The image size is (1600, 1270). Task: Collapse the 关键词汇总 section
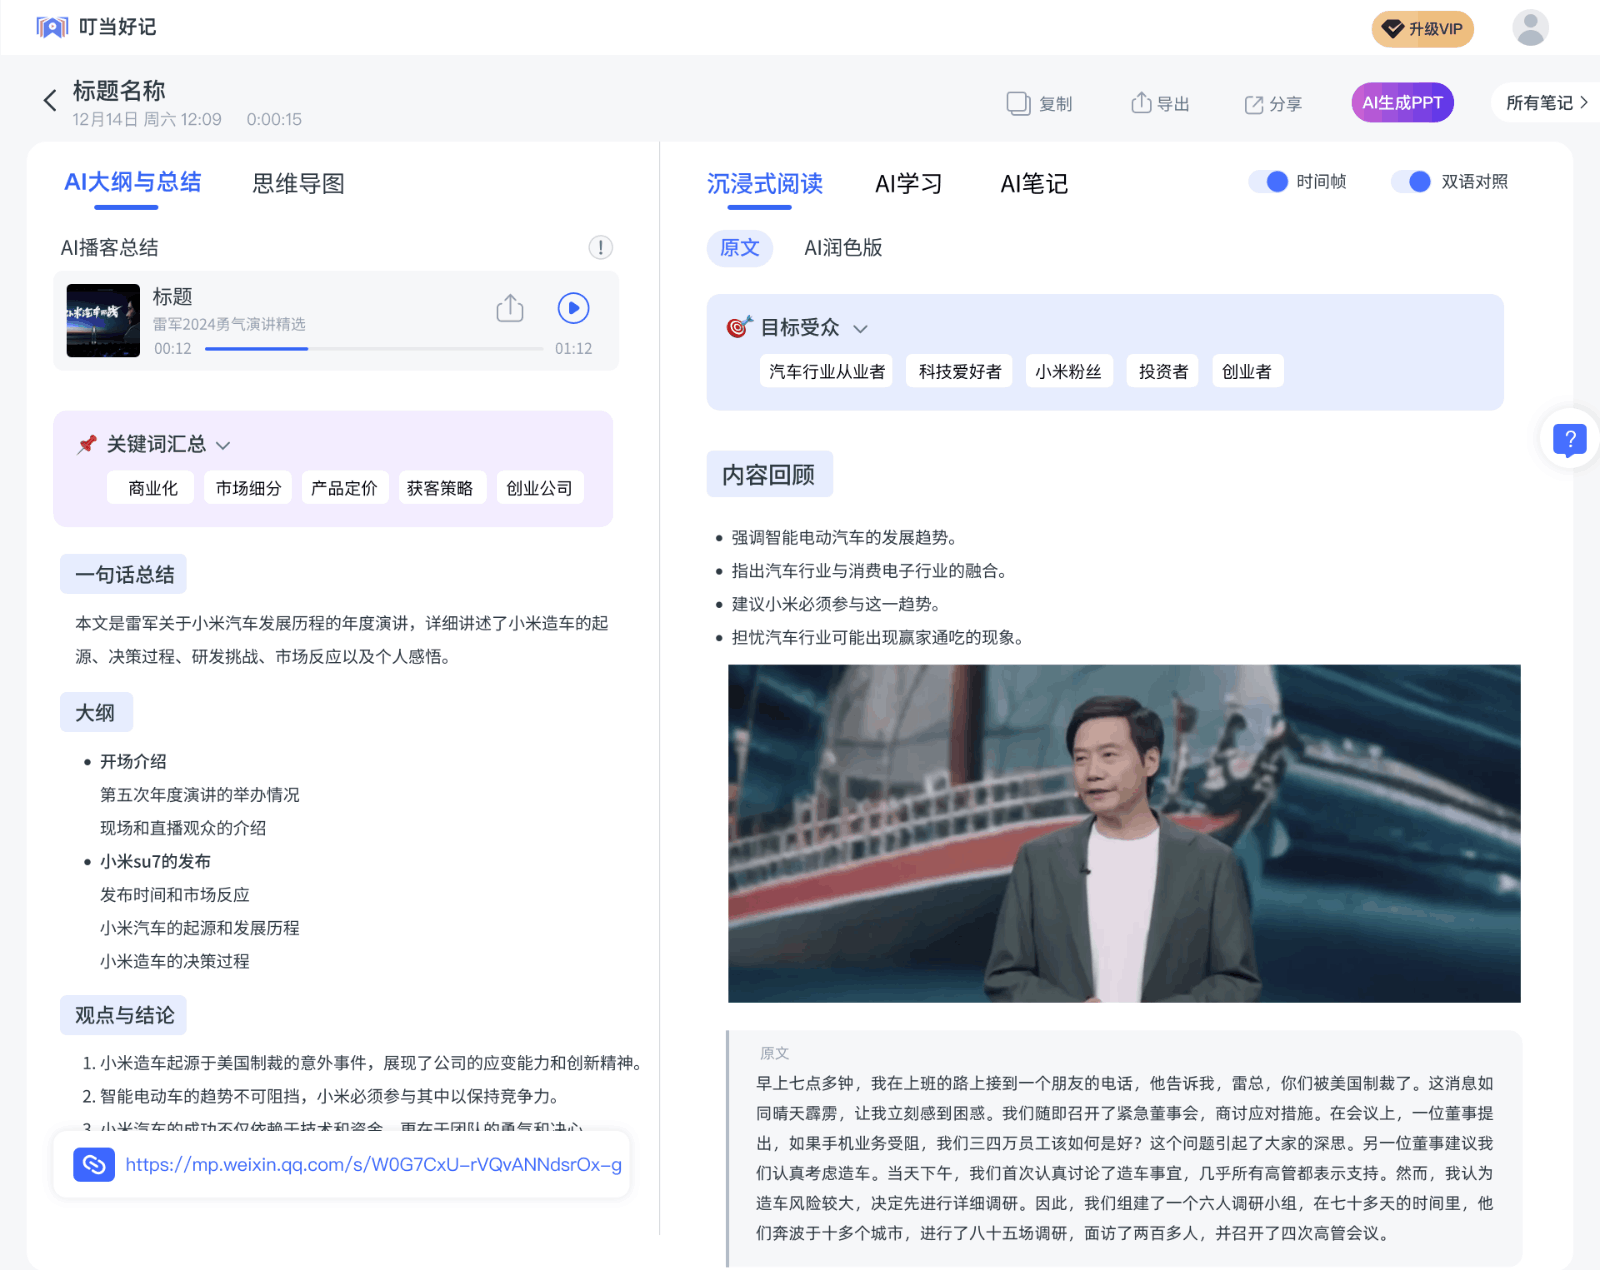[223, 445]
